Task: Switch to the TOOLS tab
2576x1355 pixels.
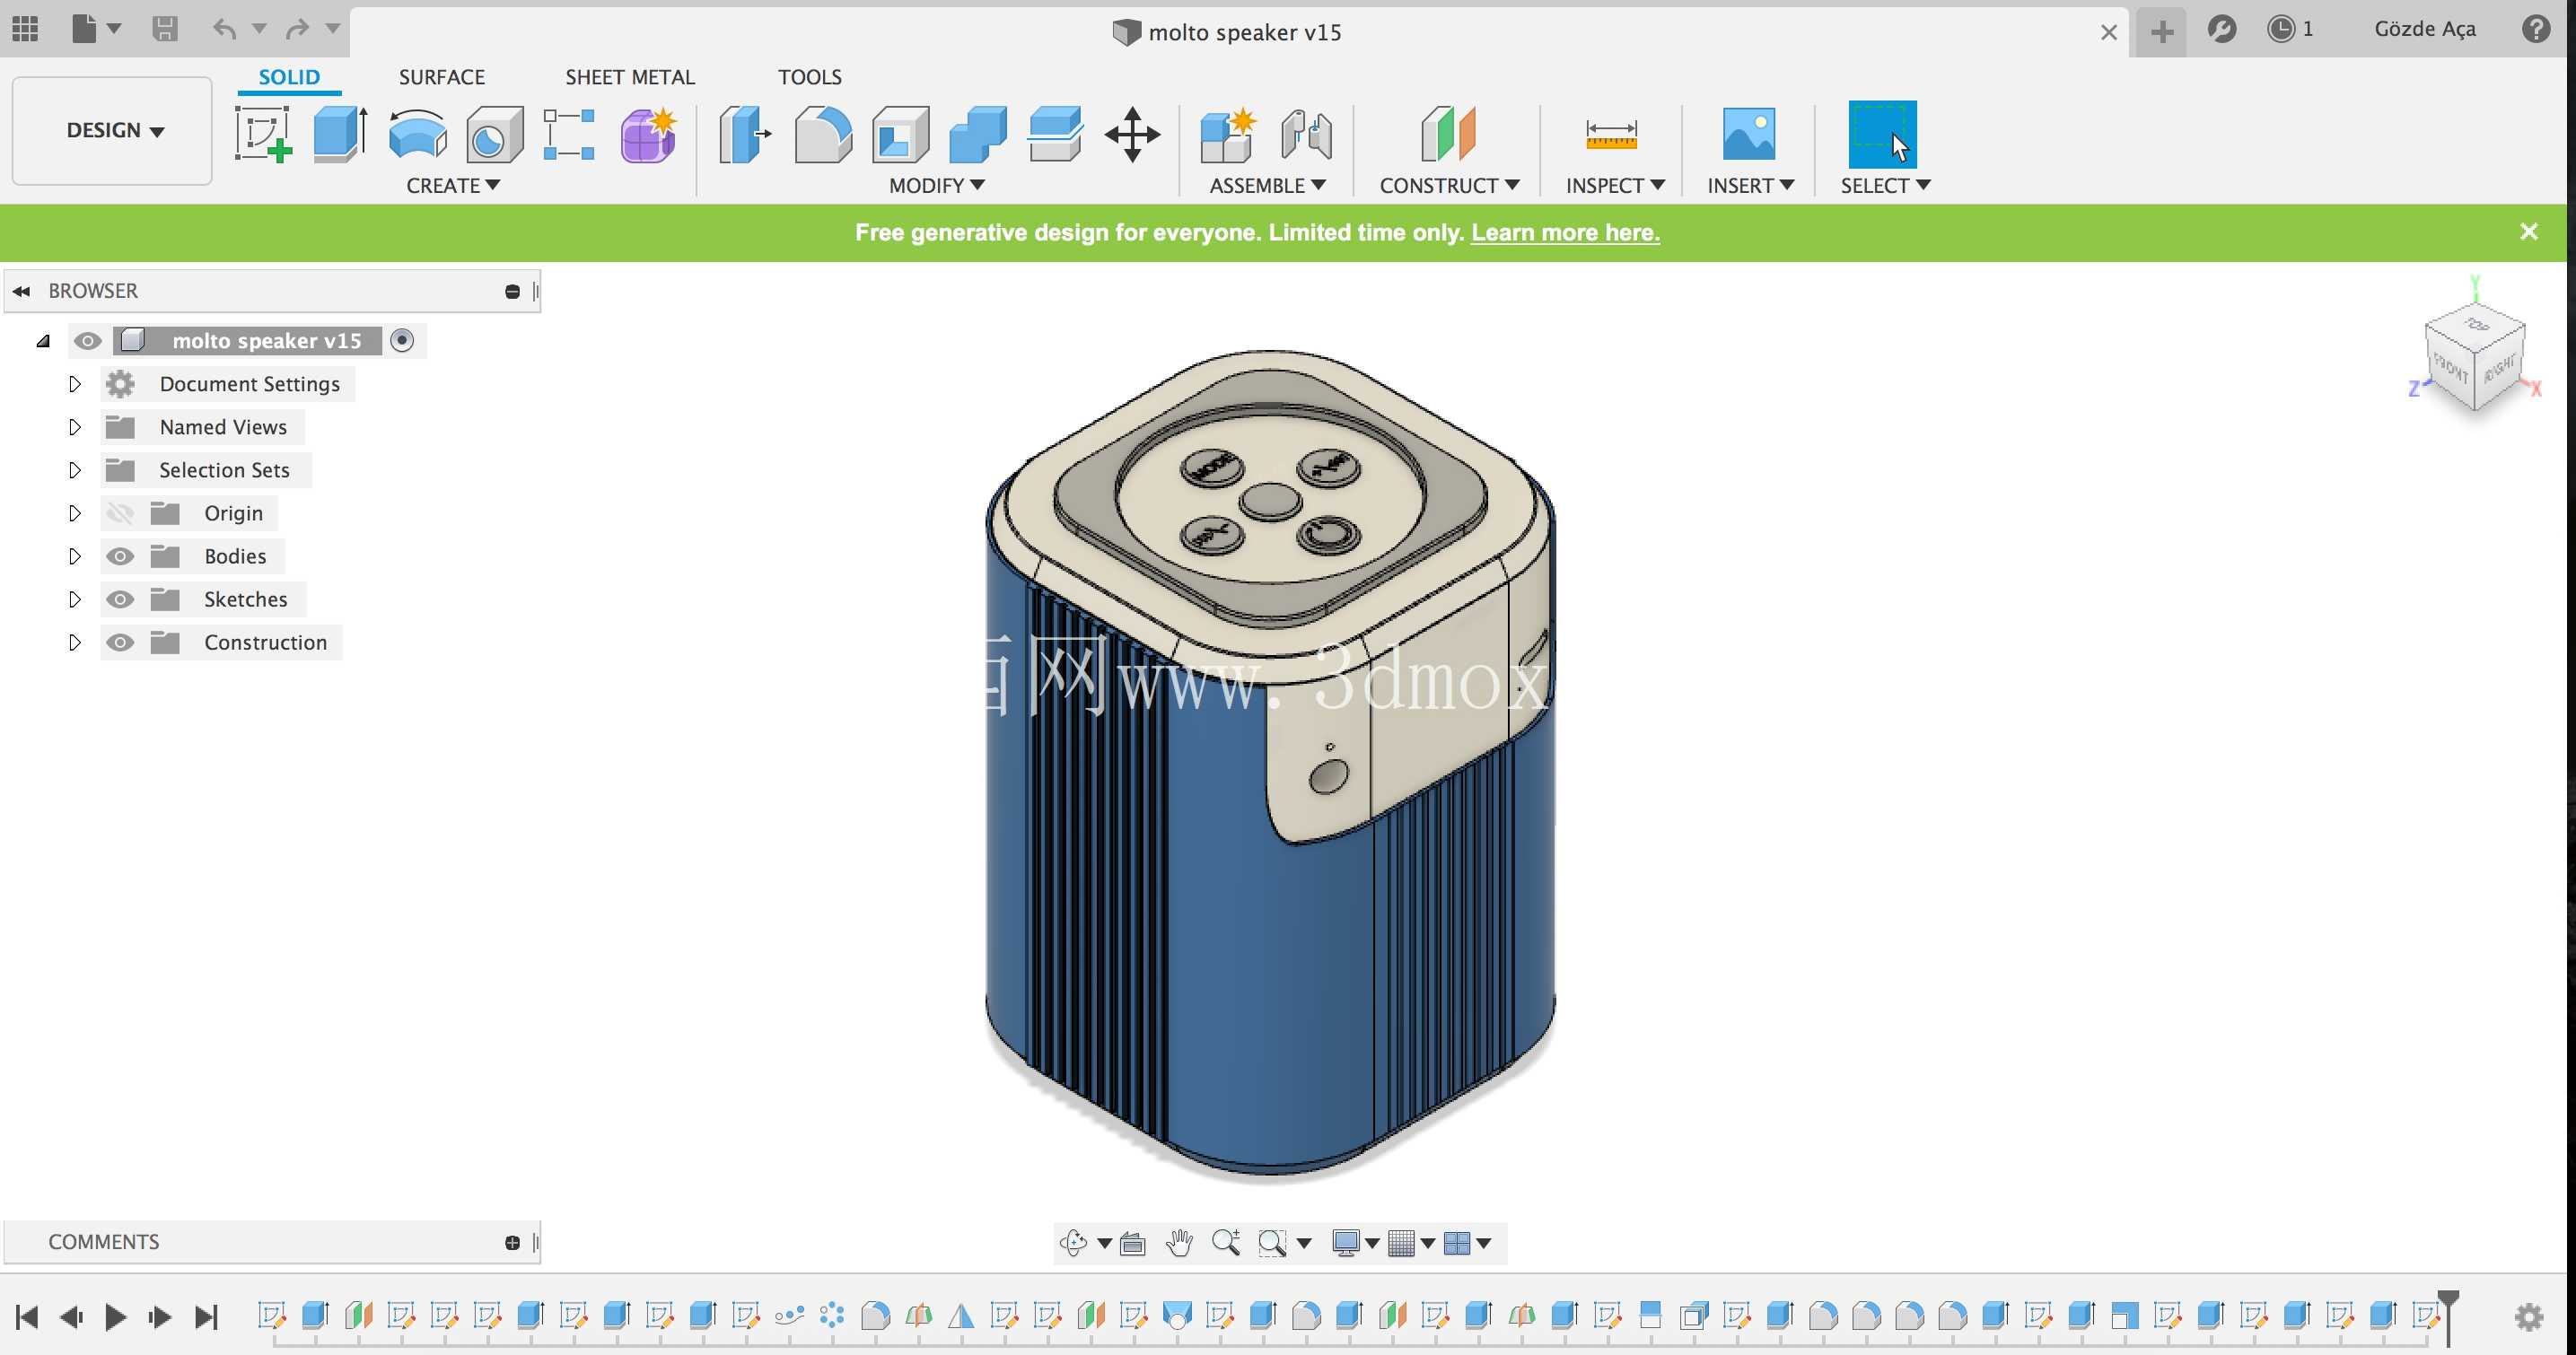Action: pyautogui.click(x=809, y=77)
